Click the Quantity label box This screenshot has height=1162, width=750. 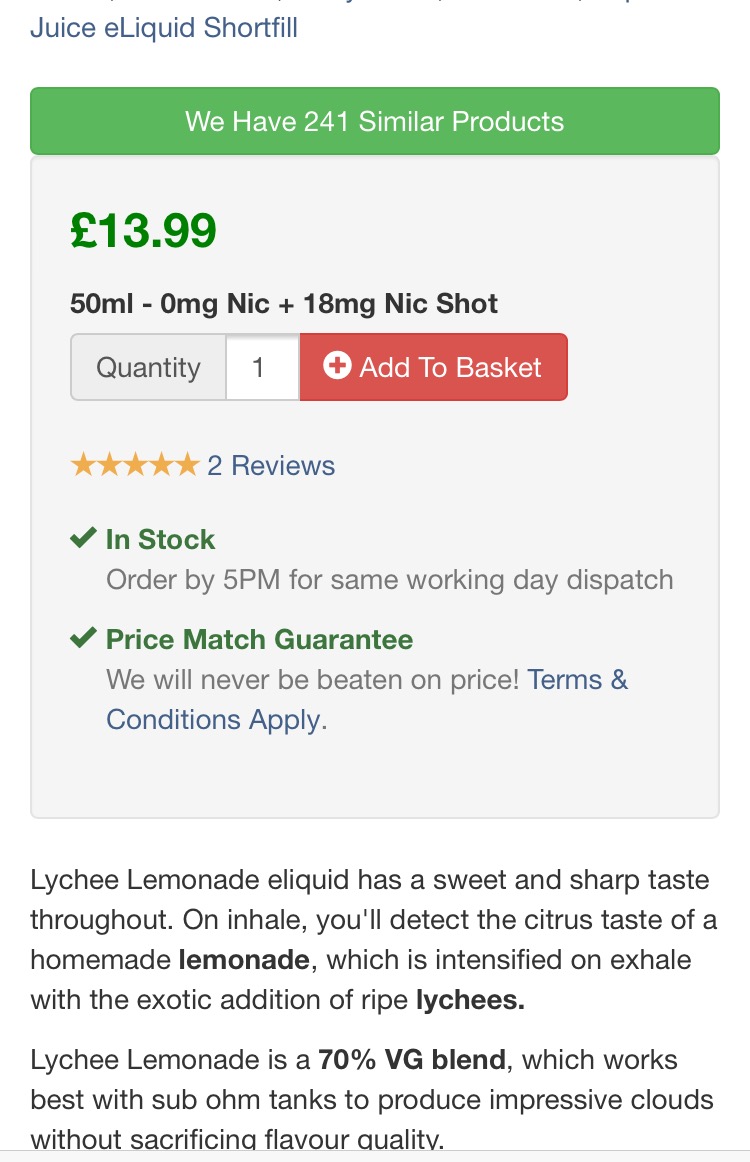tap(148, 367)
